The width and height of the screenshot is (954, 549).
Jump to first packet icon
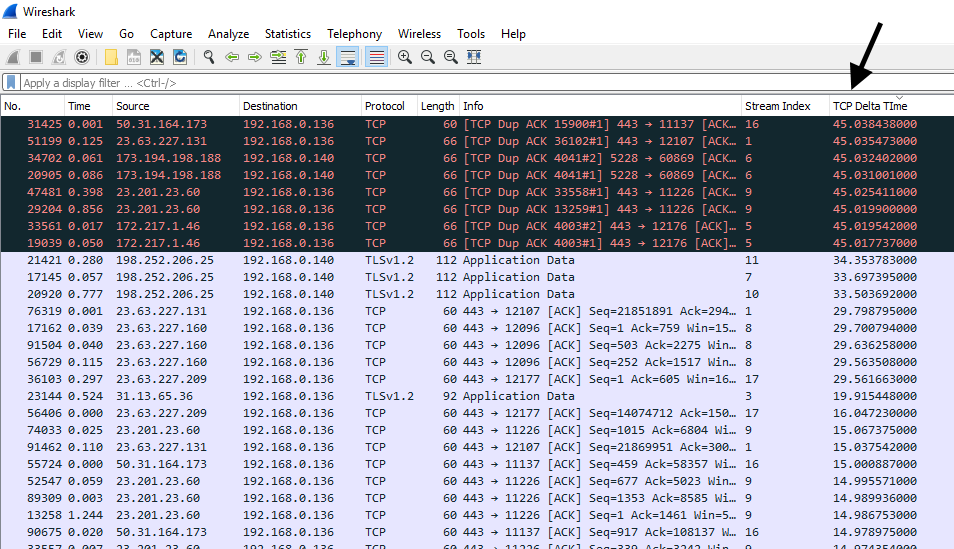(301, 57)
